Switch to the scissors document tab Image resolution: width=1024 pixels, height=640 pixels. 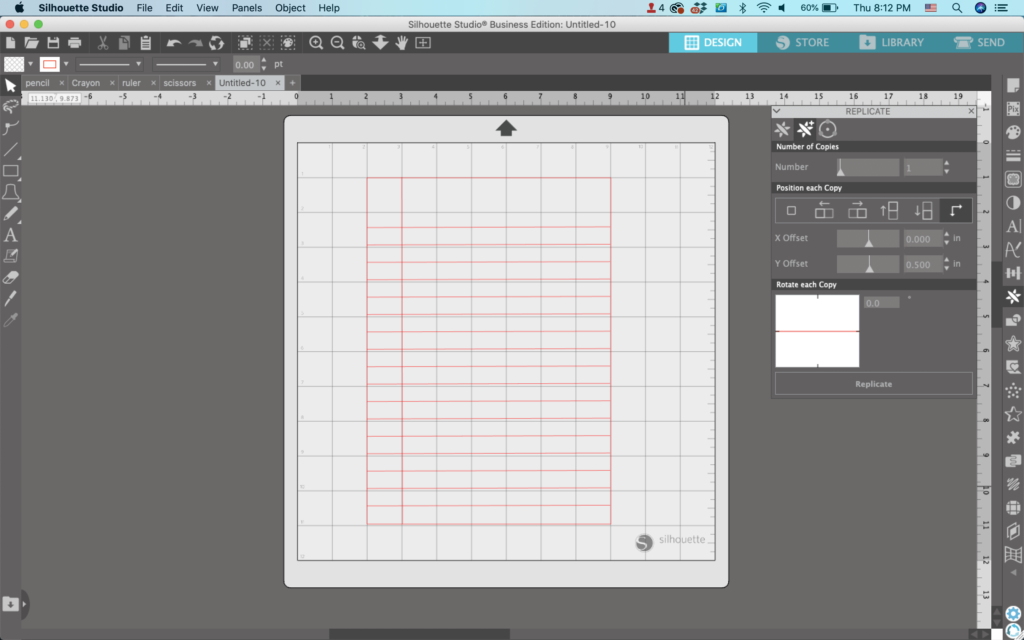(180, 83)
